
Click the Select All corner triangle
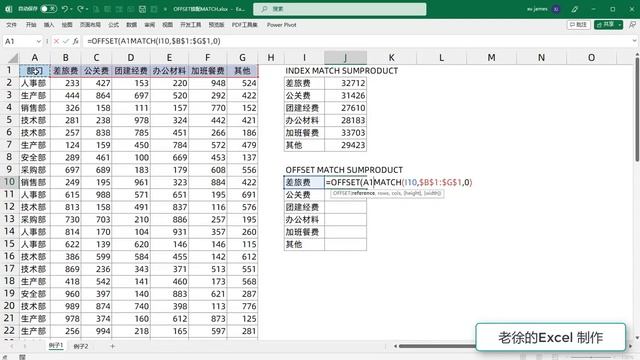point(13,58)
